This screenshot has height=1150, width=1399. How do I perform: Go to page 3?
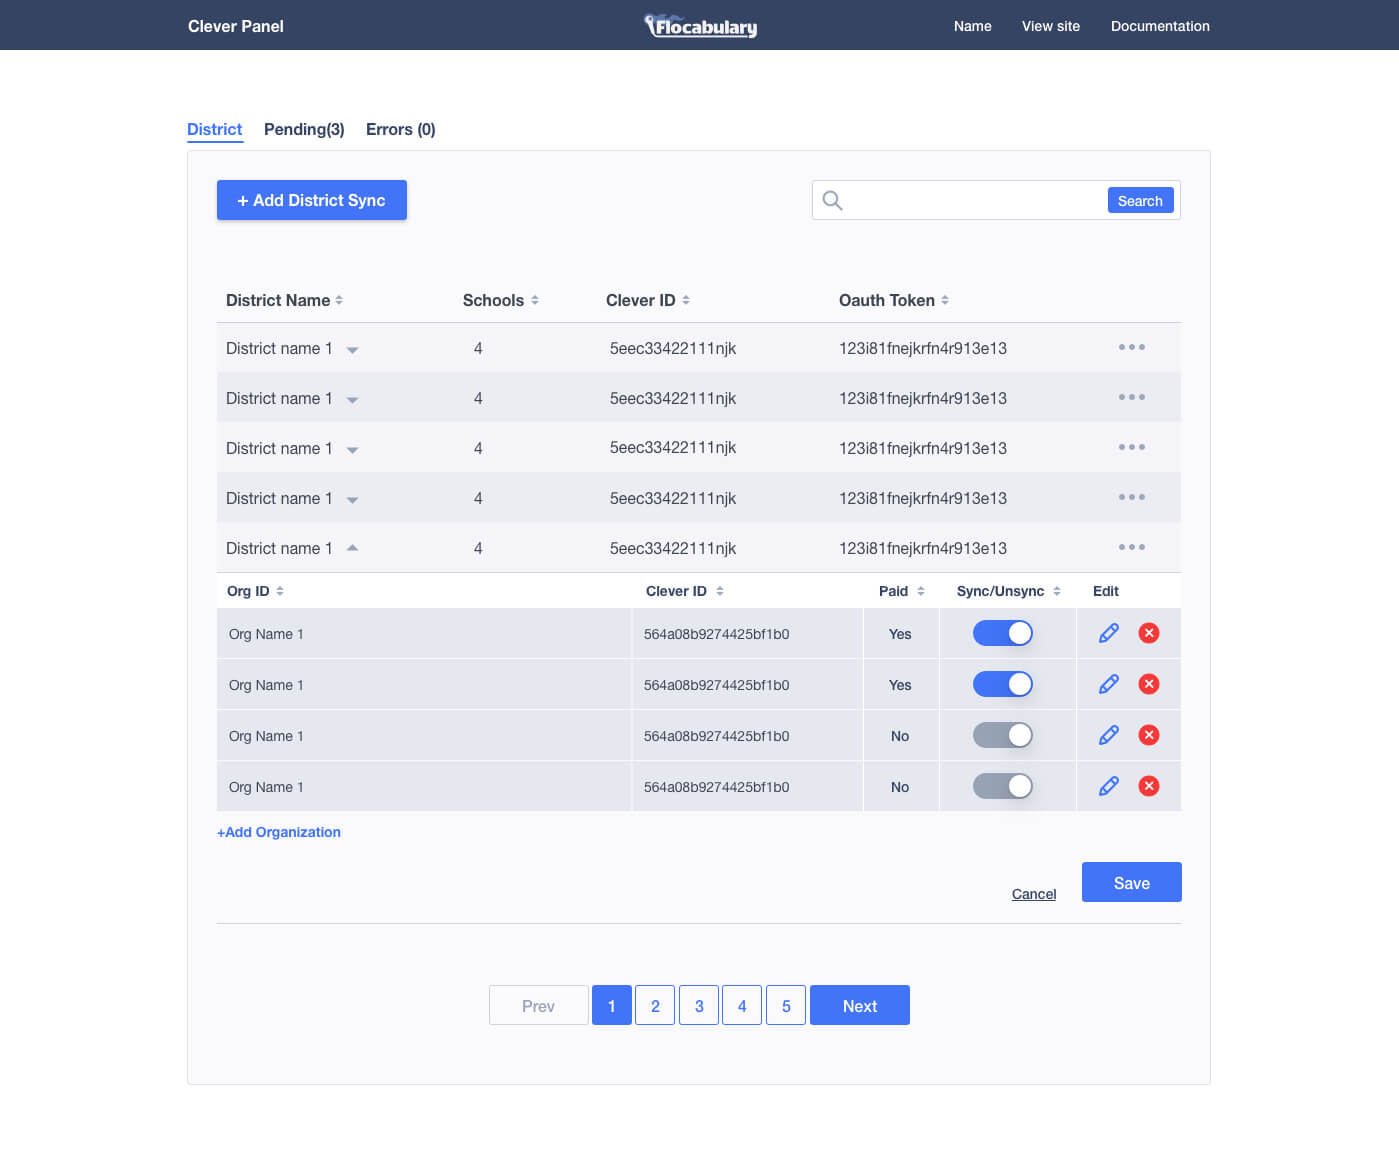click(699, 1005)
